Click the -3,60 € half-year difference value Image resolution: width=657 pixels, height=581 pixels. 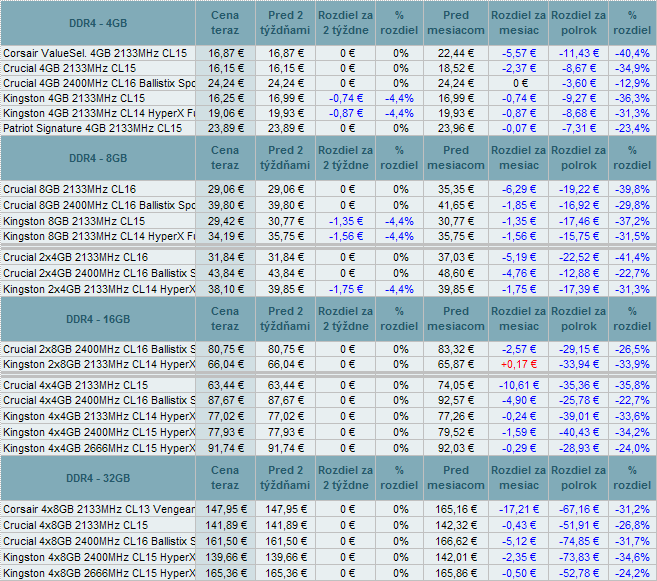579,83
